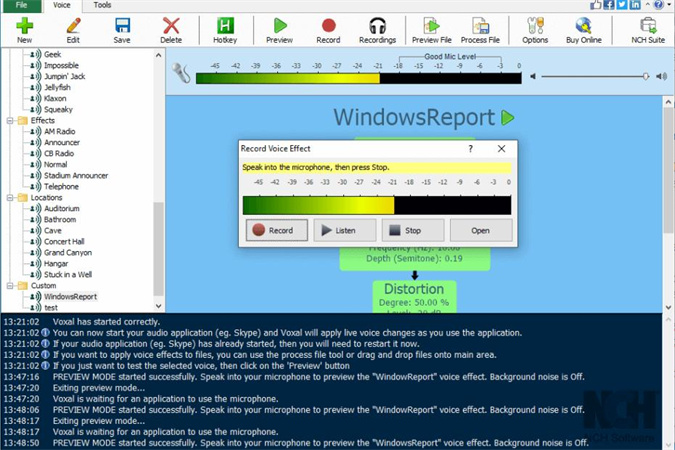Image resolution: width=675 pixels, height=450 pixels.
Task: Switch to the Tools tab
Action: [x=102, y=5]
